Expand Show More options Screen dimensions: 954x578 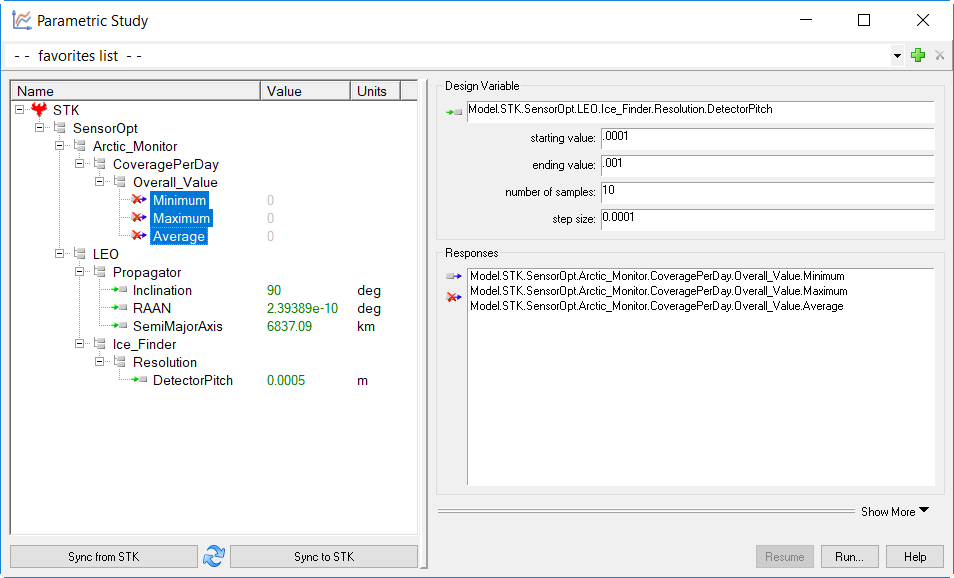tap(894, 511)
